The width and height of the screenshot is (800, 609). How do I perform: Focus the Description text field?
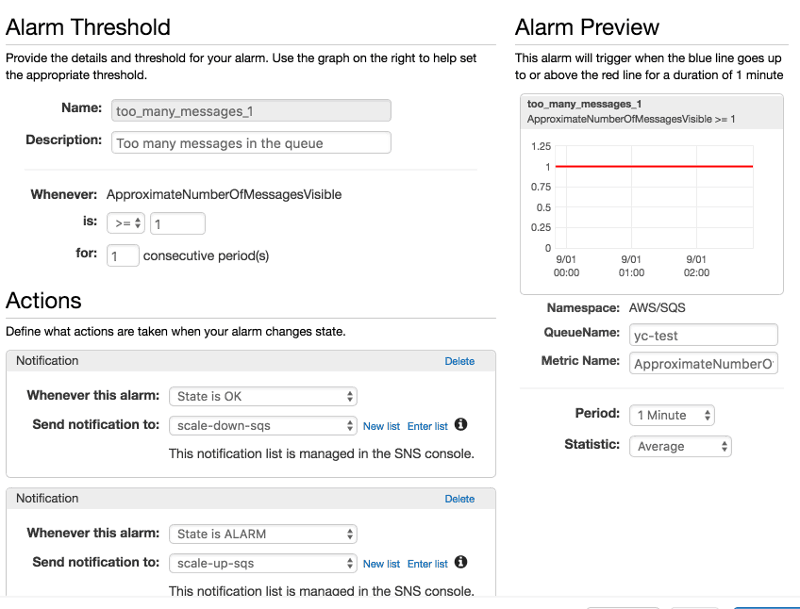250,142
